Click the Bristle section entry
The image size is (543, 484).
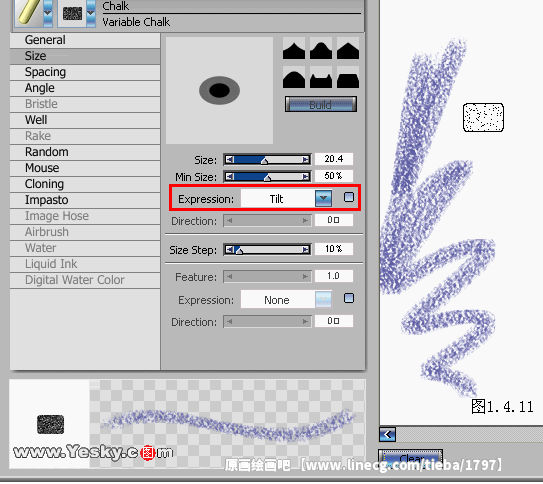pos(85,104)
